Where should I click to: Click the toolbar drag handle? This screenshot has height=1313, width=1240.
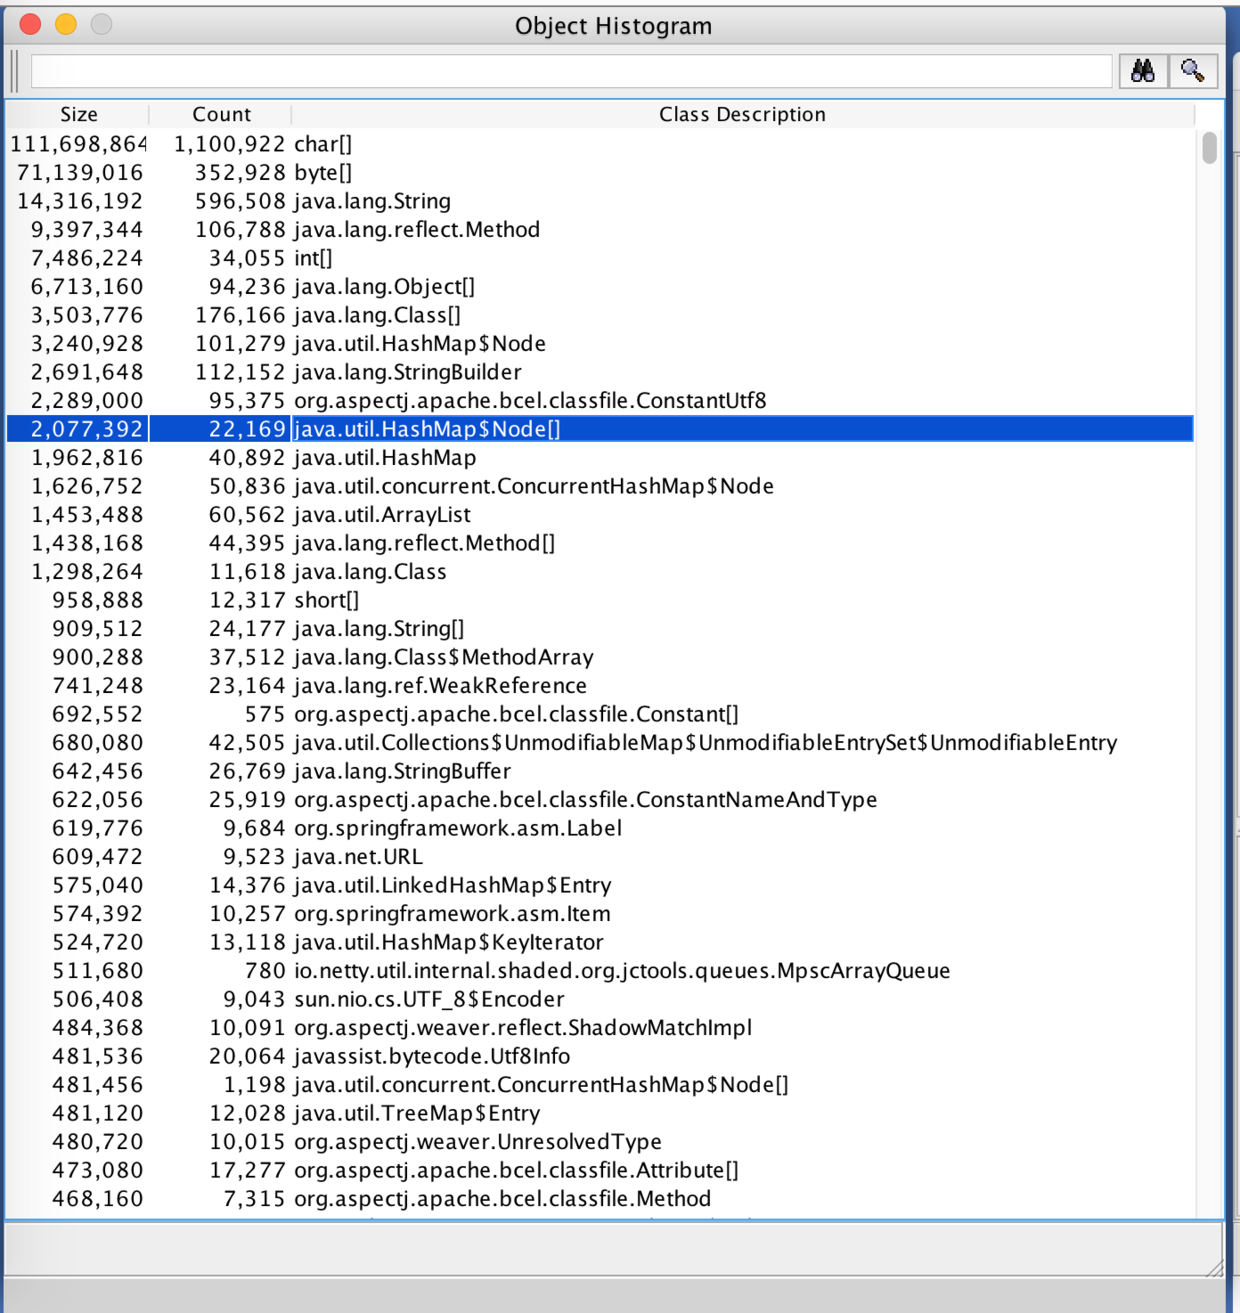(16, 71)
